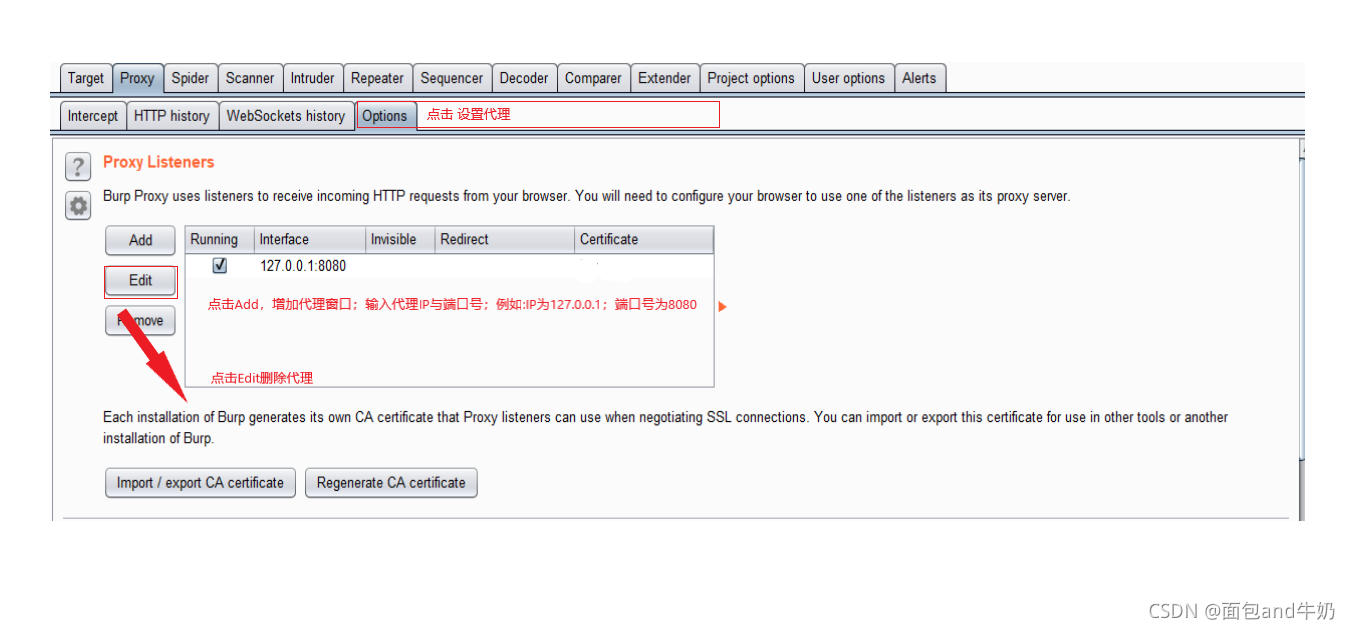Select the Alerts tab
The width and height of the screenshot is (1350, 629).
[x=919, y=78]
